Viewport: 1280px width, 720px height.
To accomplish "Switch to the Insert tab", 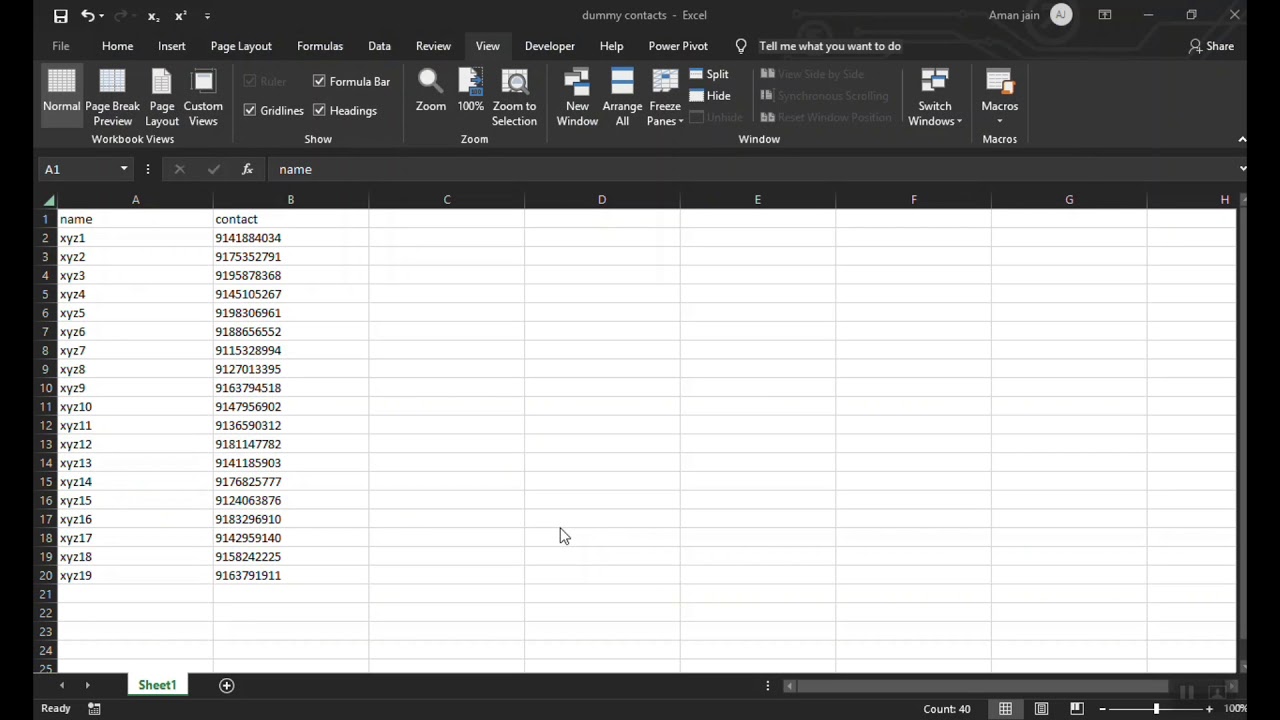I will tap(171, 46).
